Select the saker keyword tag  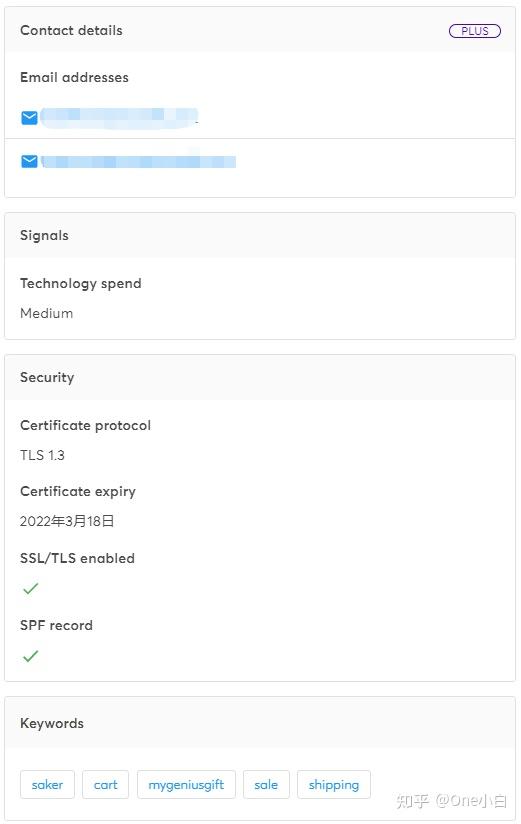point(47,785)
